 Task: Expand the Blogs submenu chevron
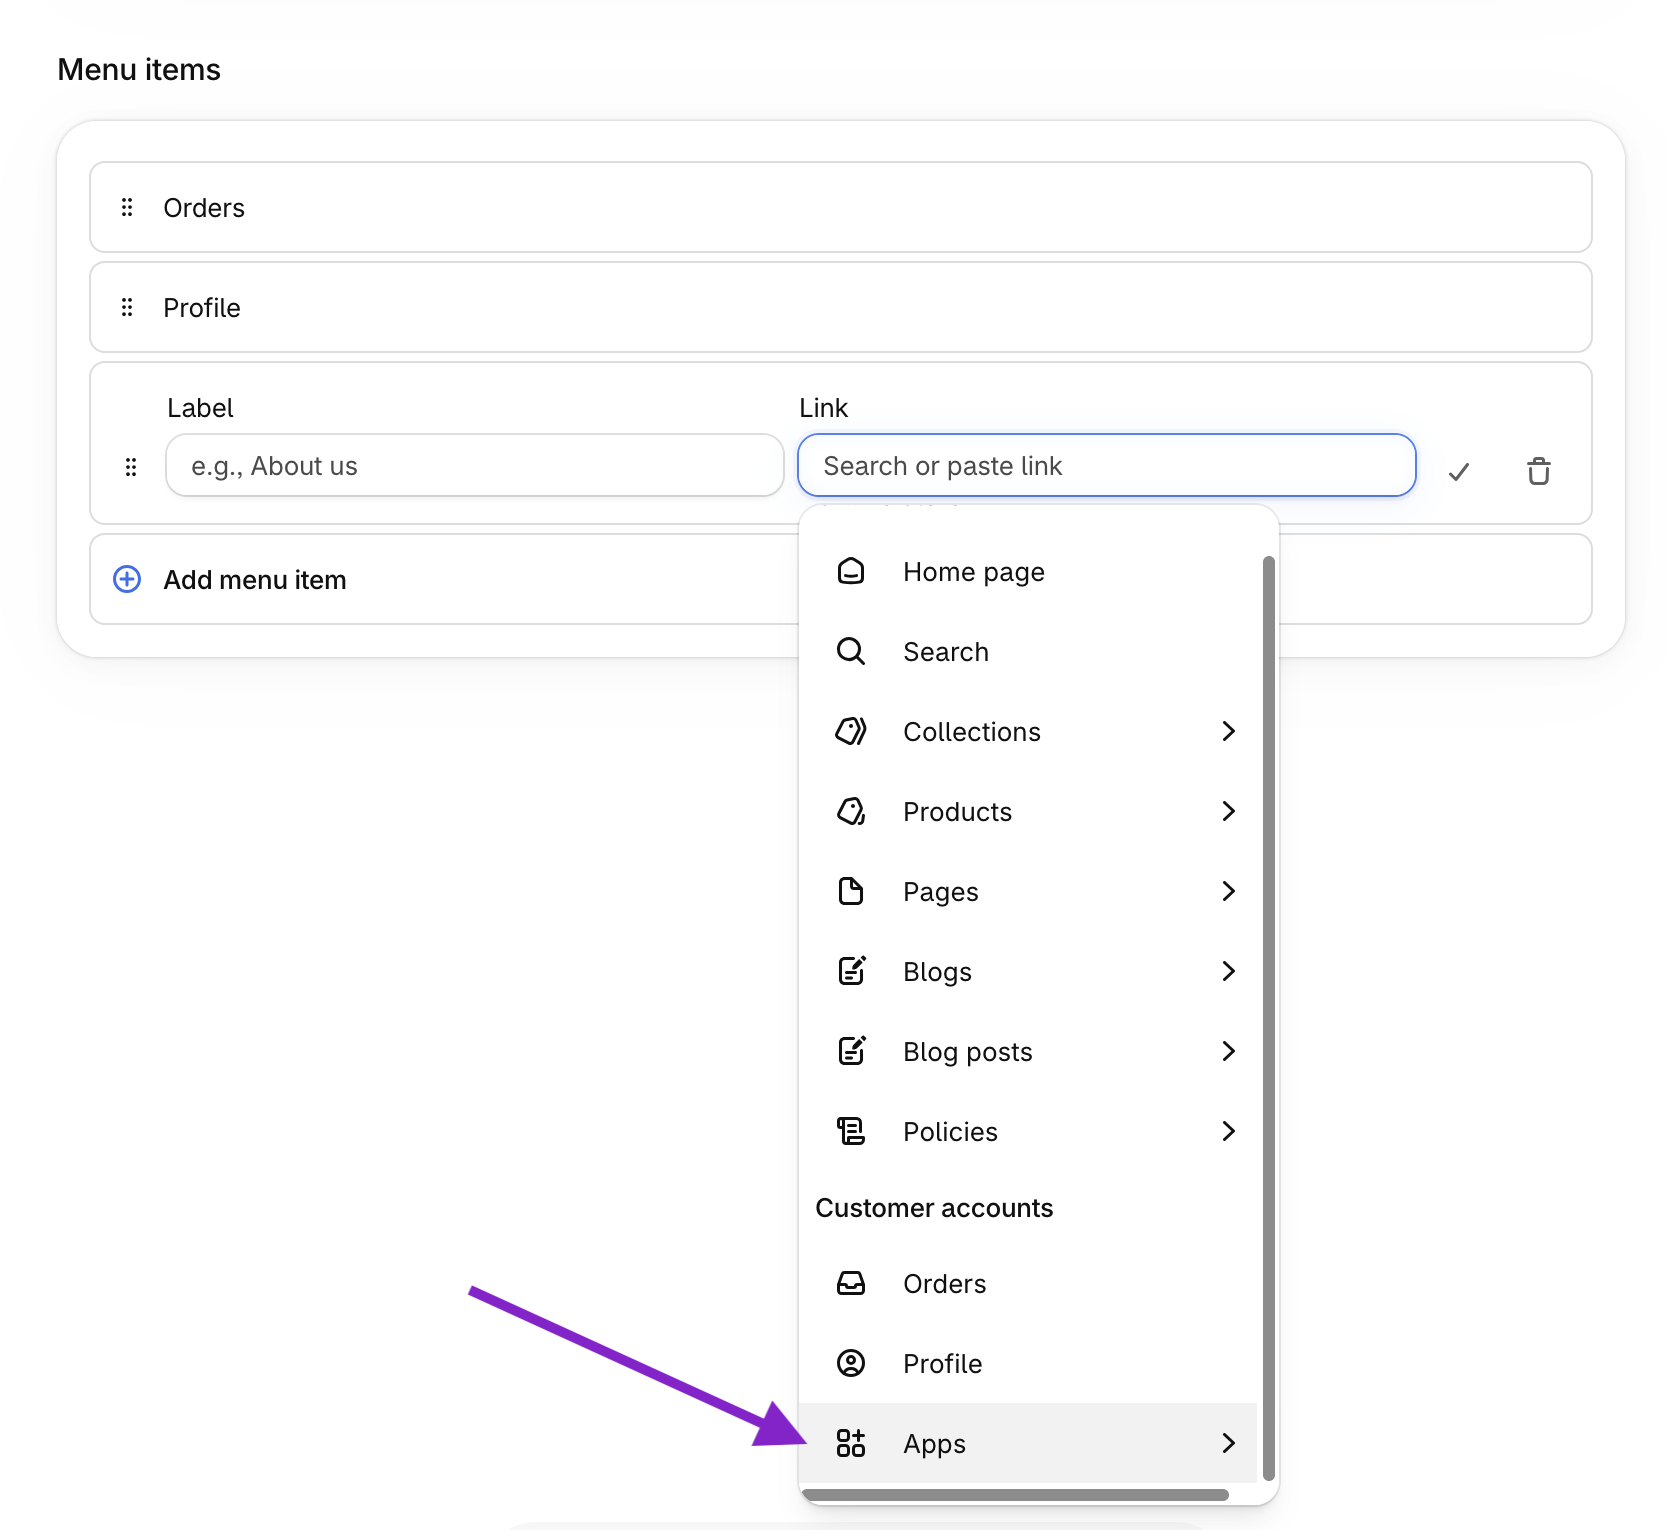[x=1229, y=971]
